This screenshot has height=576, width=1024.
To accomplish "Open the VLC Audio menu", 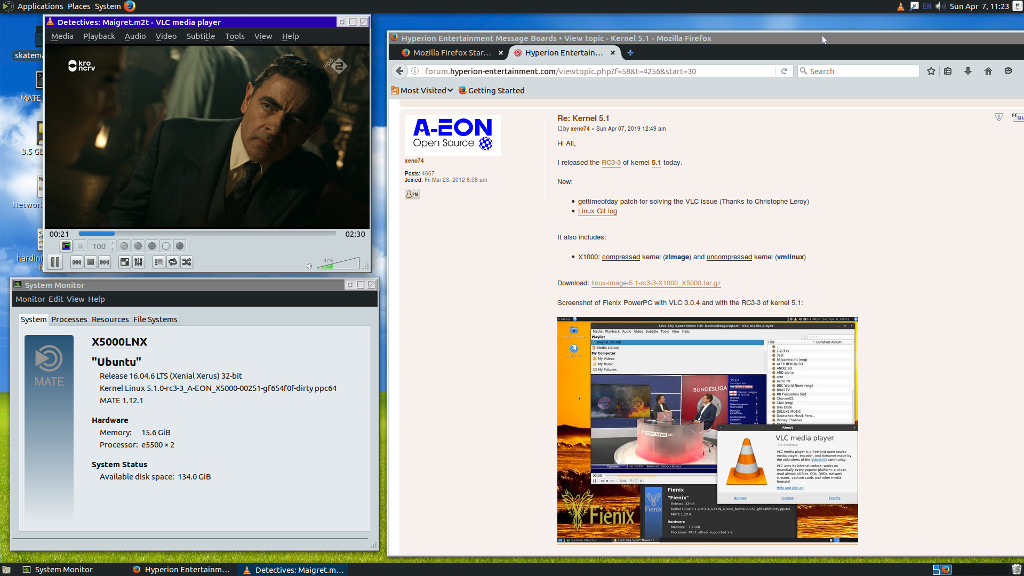I will [x=135, y=37].
